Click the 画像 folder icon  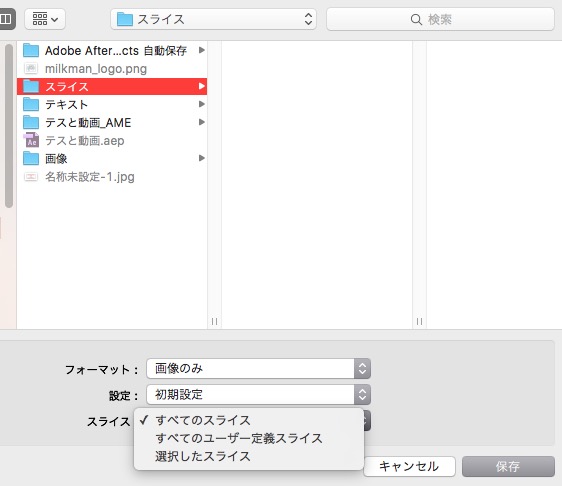point(31,158)
